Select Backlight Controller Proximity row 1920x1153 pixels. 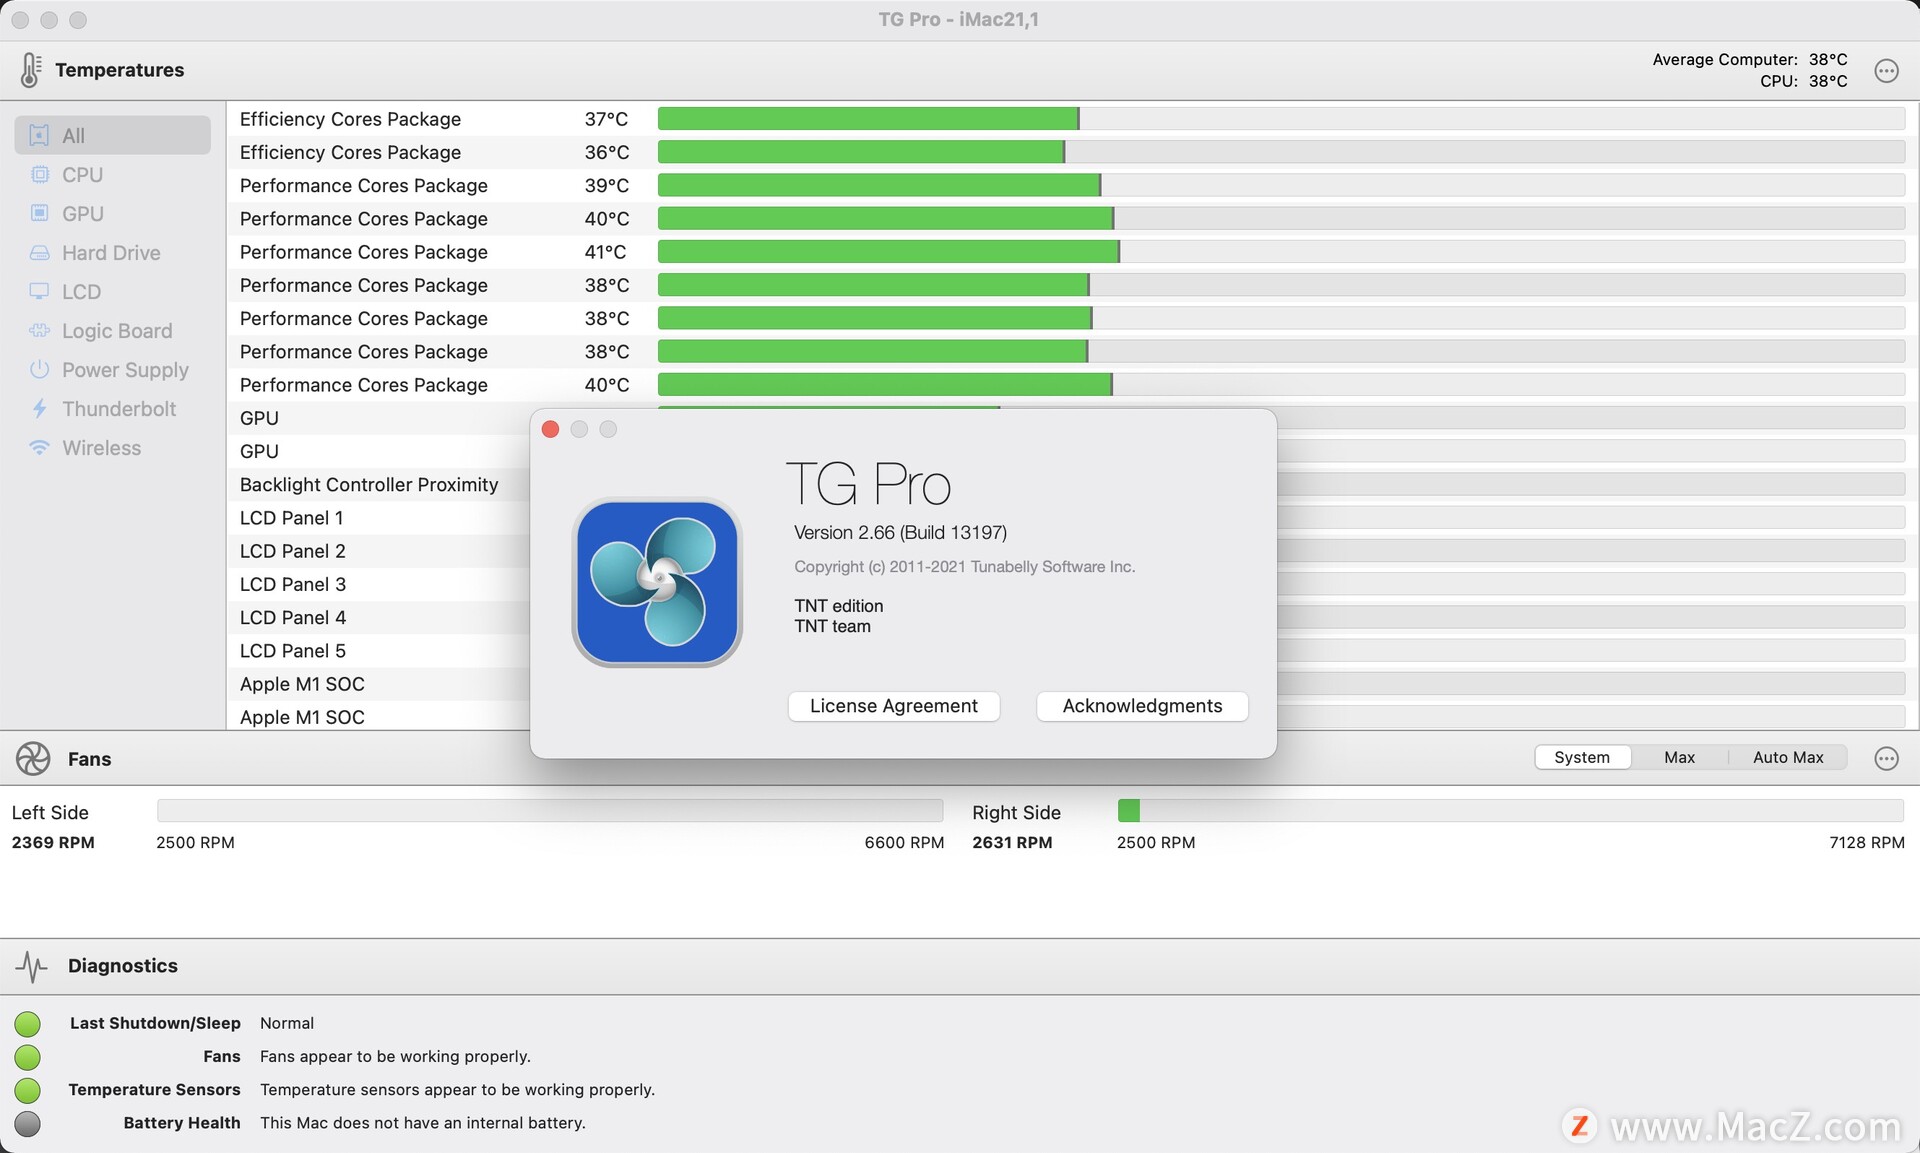click(380, 484)
